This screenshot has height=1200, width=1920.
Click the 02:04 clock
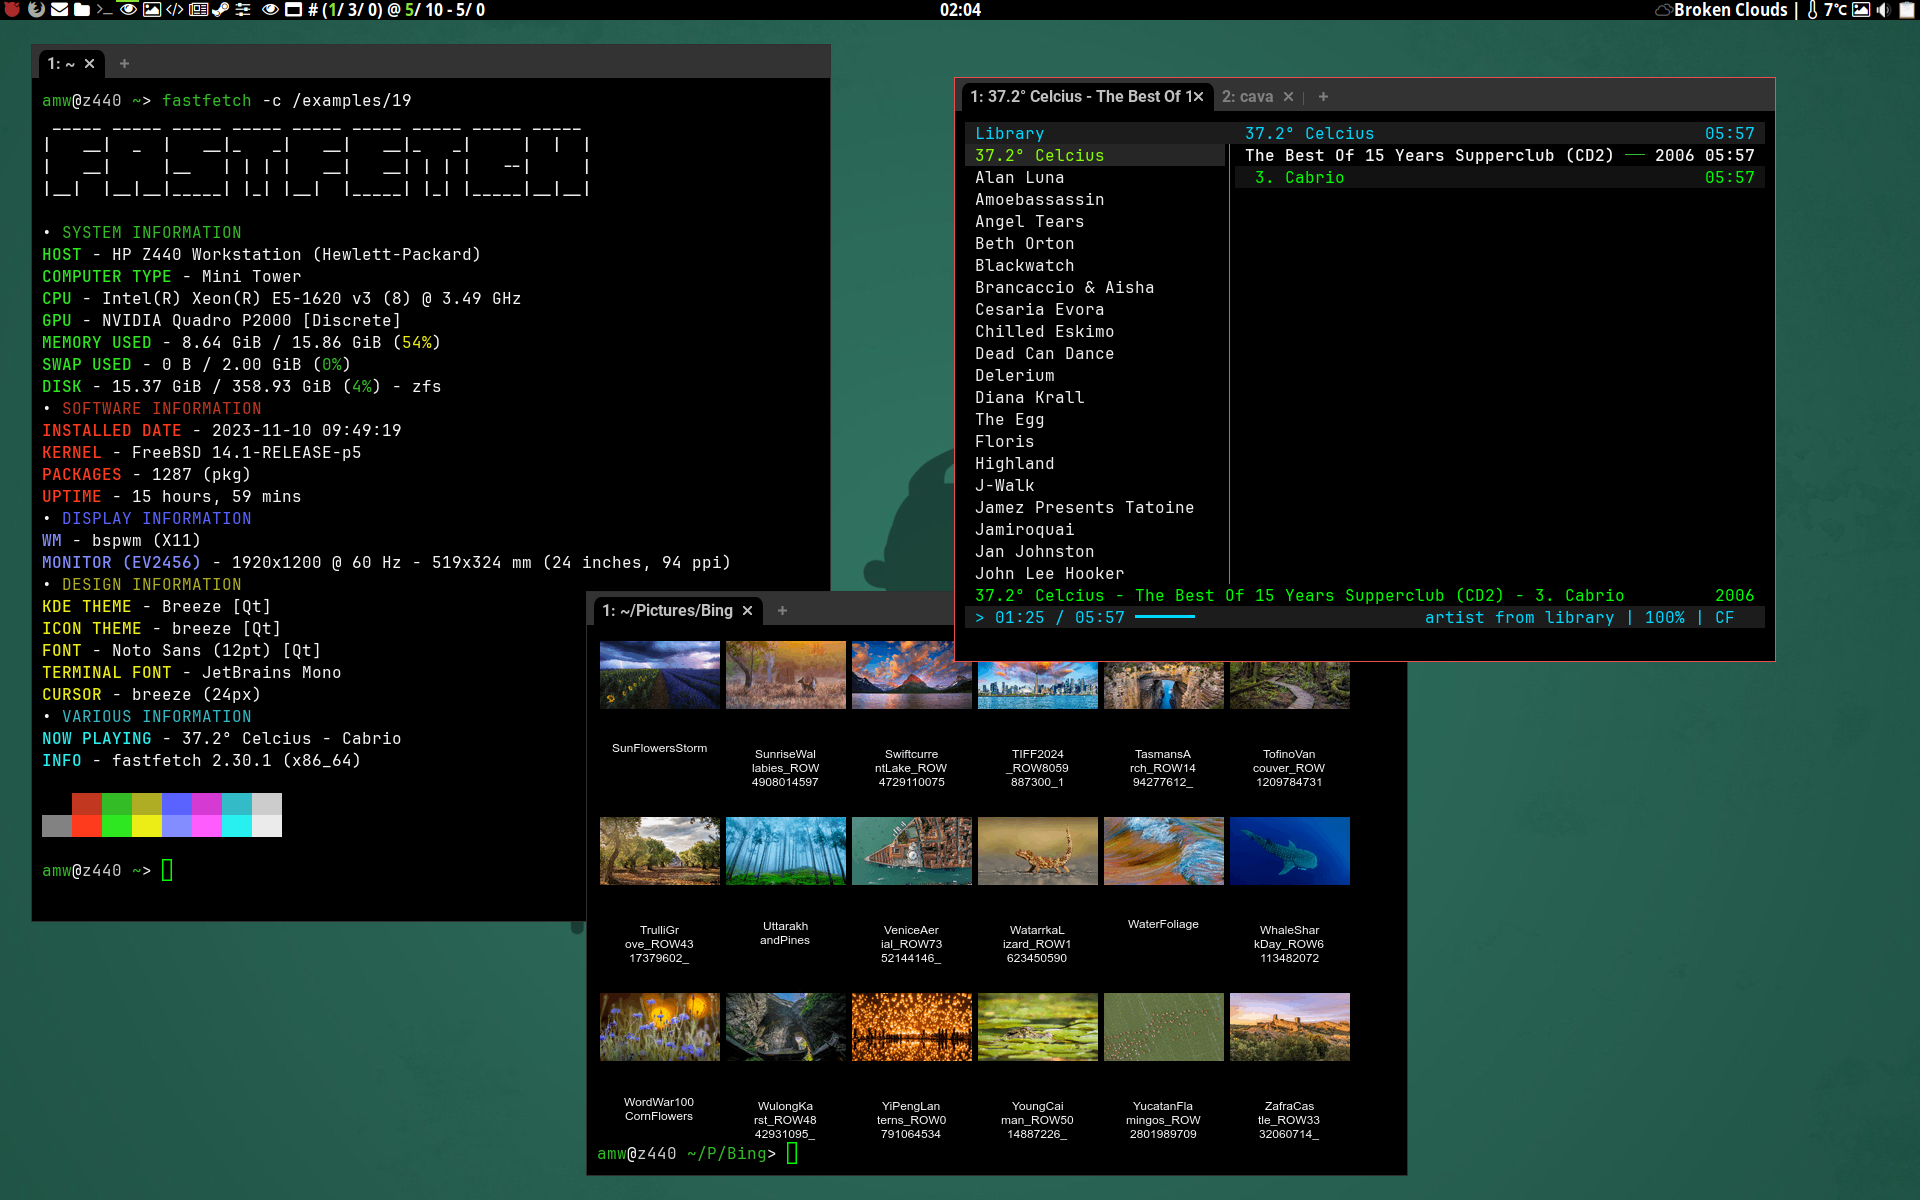point(960,10)
